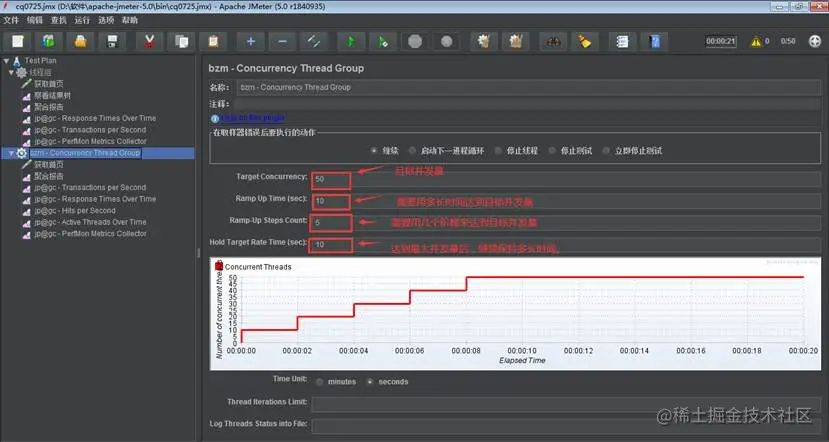The width and height of the screenshot is (829, 442).
Task: Click the Test Plan flask icon
Action: click(17, 61)
